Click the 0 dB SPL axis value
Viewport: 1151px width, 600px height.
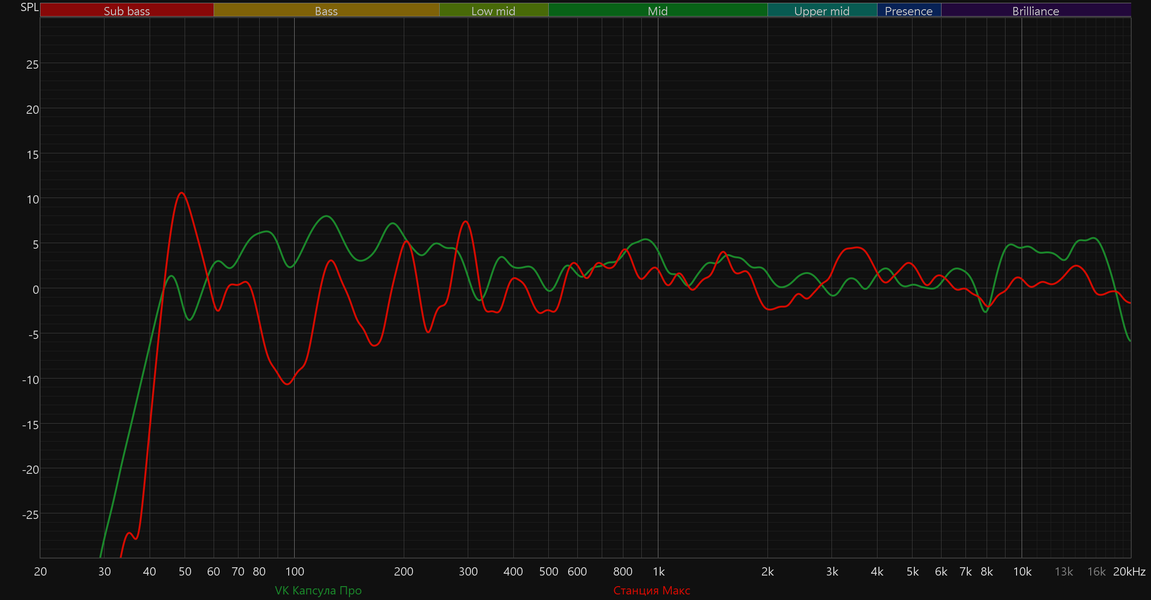click(35, 289)
